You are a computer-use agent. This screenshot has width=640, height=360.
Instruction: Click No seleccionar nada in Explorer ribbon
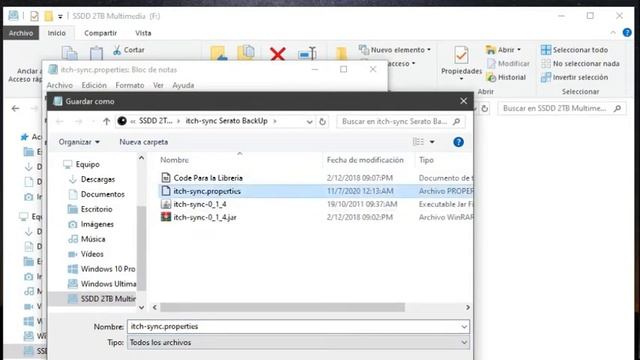pyautogui.click(x=580, y=64)
